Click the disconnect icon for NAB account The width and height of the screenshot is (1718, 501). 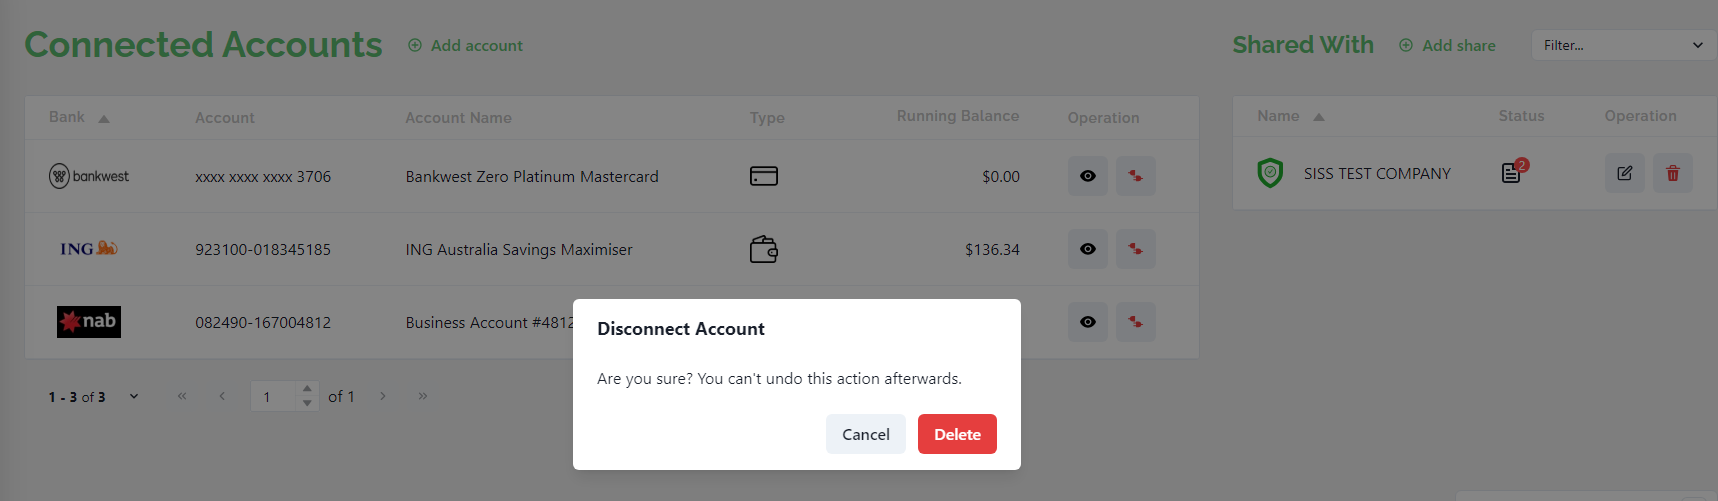(x=1135, y=322)
